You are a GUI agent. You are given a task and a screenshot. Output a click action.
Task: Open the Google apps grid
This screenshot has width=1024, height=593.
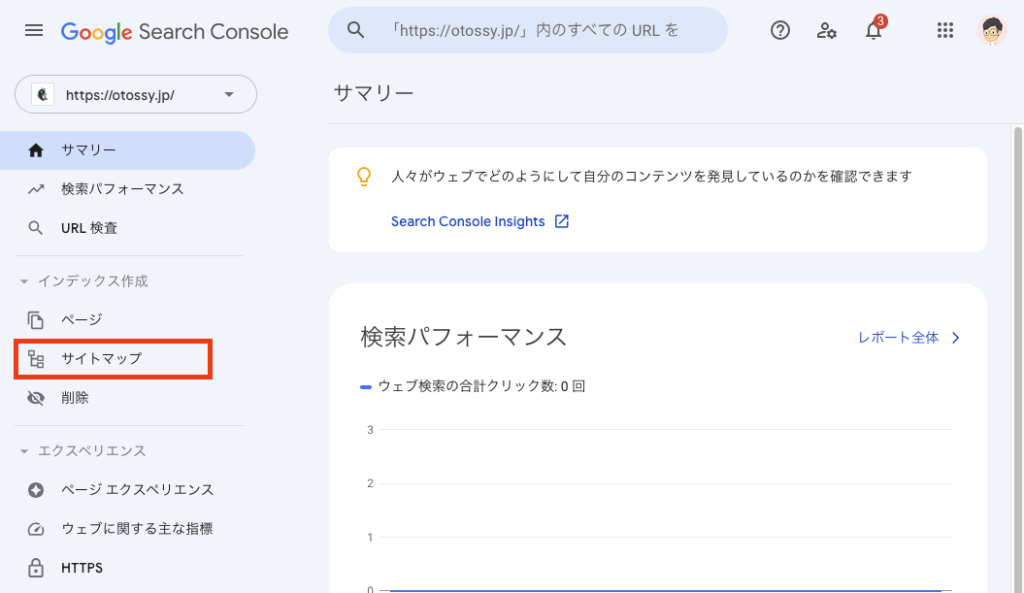[945, 31]
